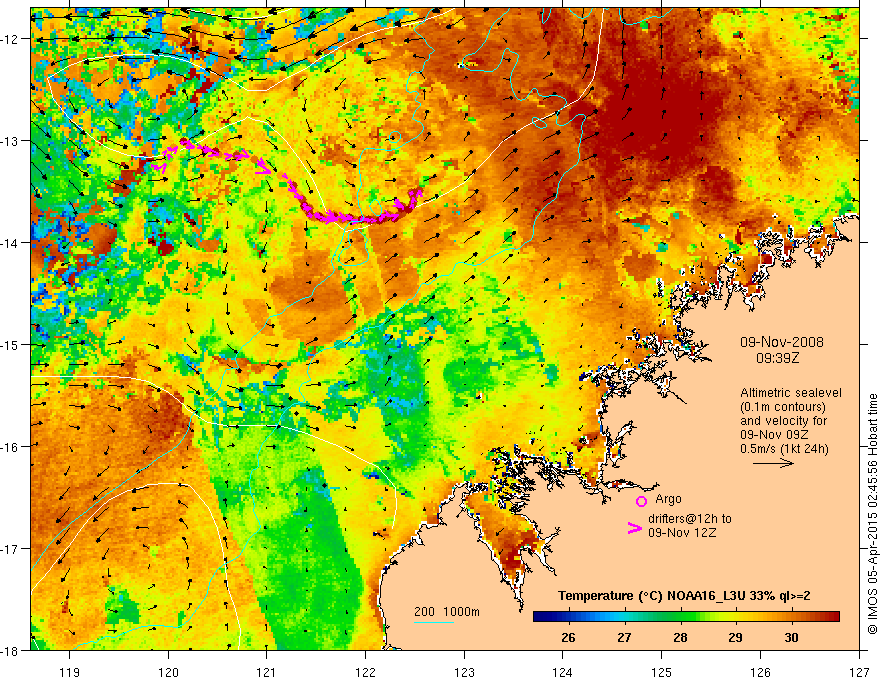
Task: Click longitude axis label 119
Action: (70, 672)
